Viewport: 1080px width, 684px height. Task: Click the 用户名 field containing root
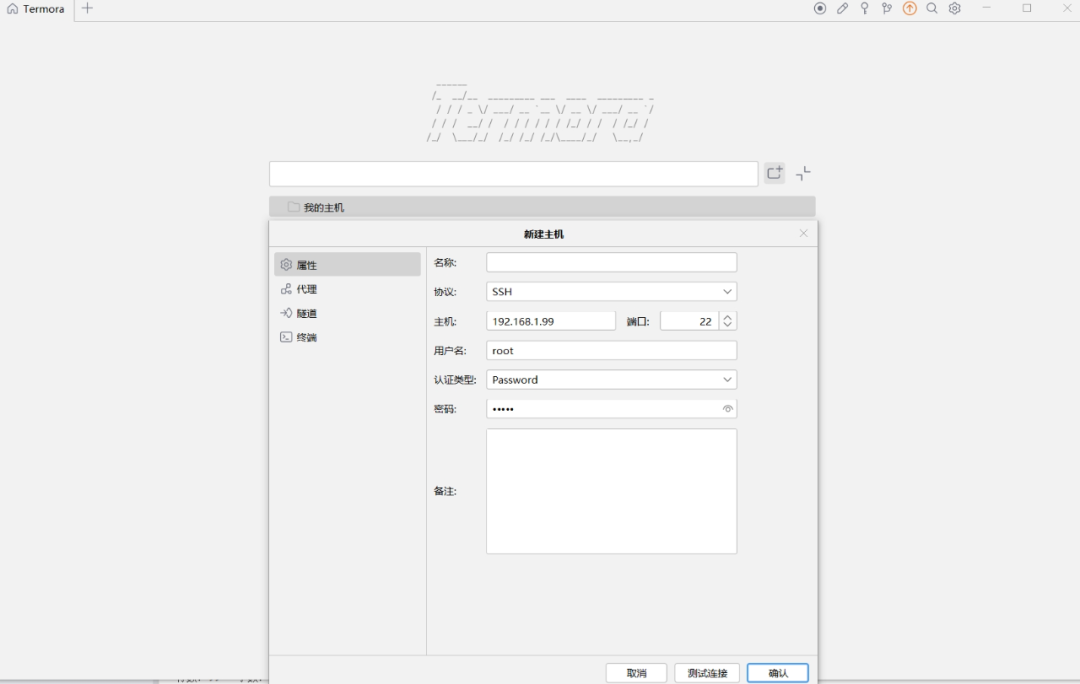612,350
